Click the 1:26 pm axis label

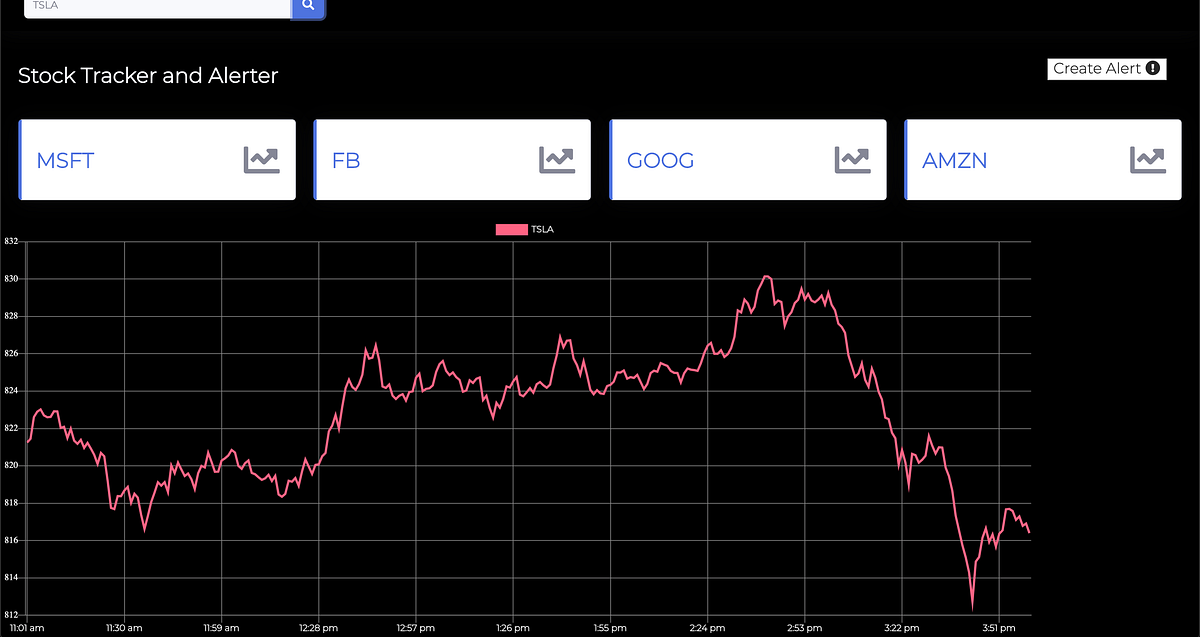pyautogui.click(x=512, y=629)
